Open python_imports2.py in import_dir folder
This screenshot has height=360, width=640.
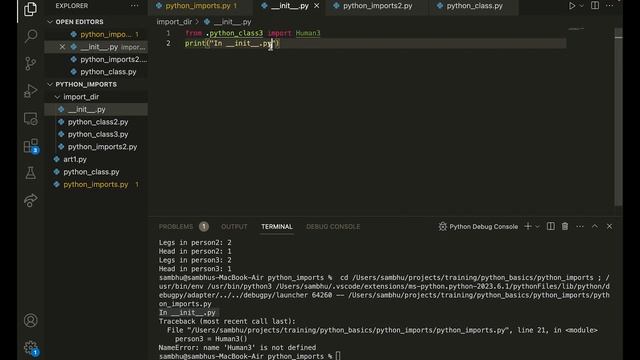click(x=102, y=147)
